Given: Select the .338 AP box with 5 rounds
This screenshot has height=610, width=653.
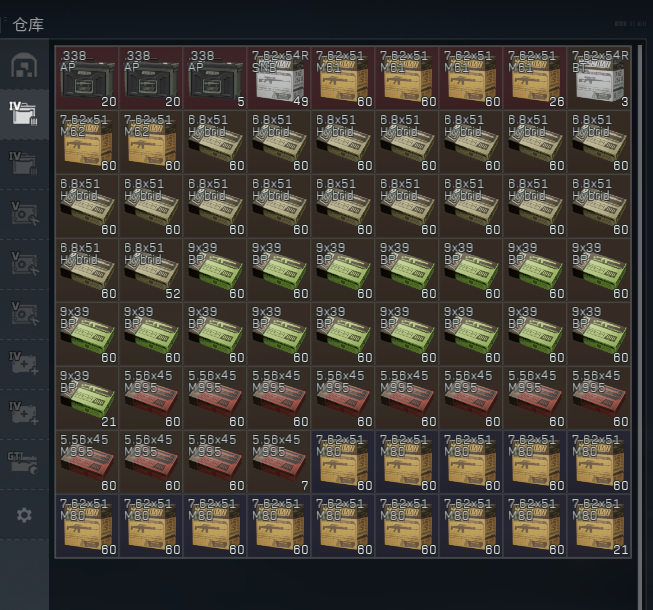Looking at the screenshot, I should pos(215,78).
